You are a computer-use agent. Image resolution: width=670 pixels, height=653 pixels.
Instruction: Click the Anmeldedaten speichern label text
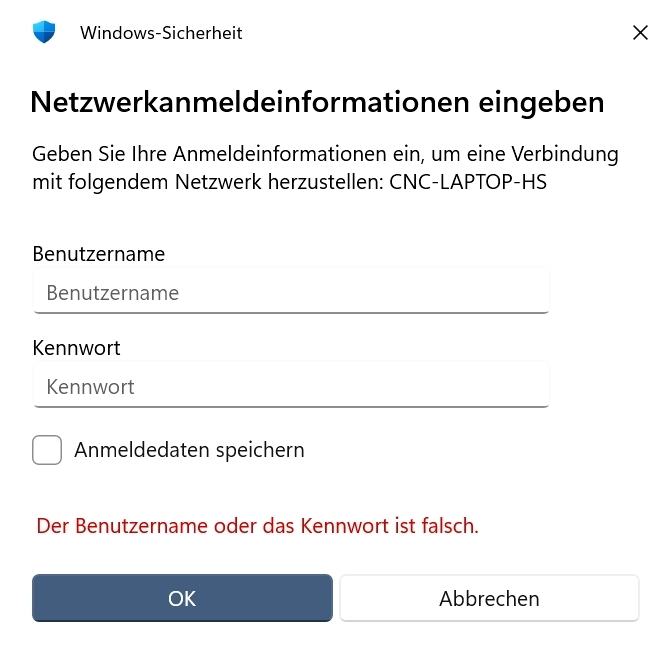click(x=189, y=450)
